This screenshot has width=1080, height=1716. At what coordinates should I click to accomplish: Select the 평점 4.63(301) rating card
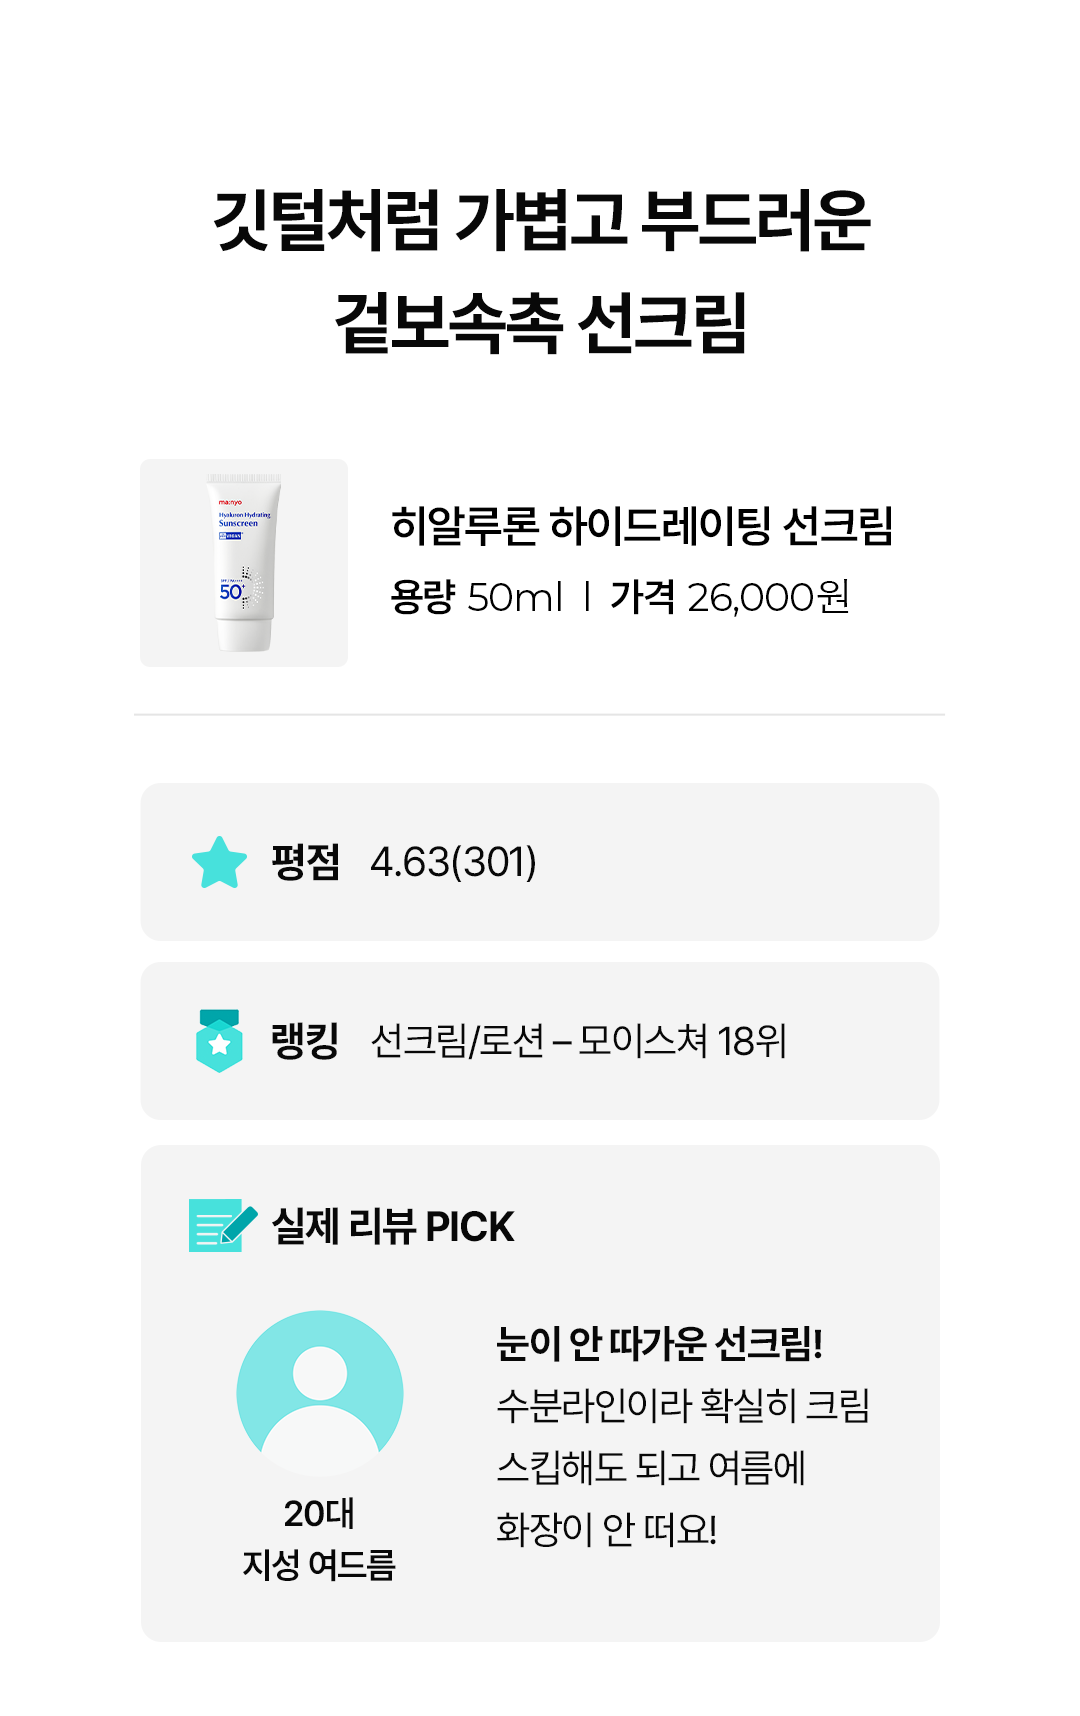click(540, 862)
